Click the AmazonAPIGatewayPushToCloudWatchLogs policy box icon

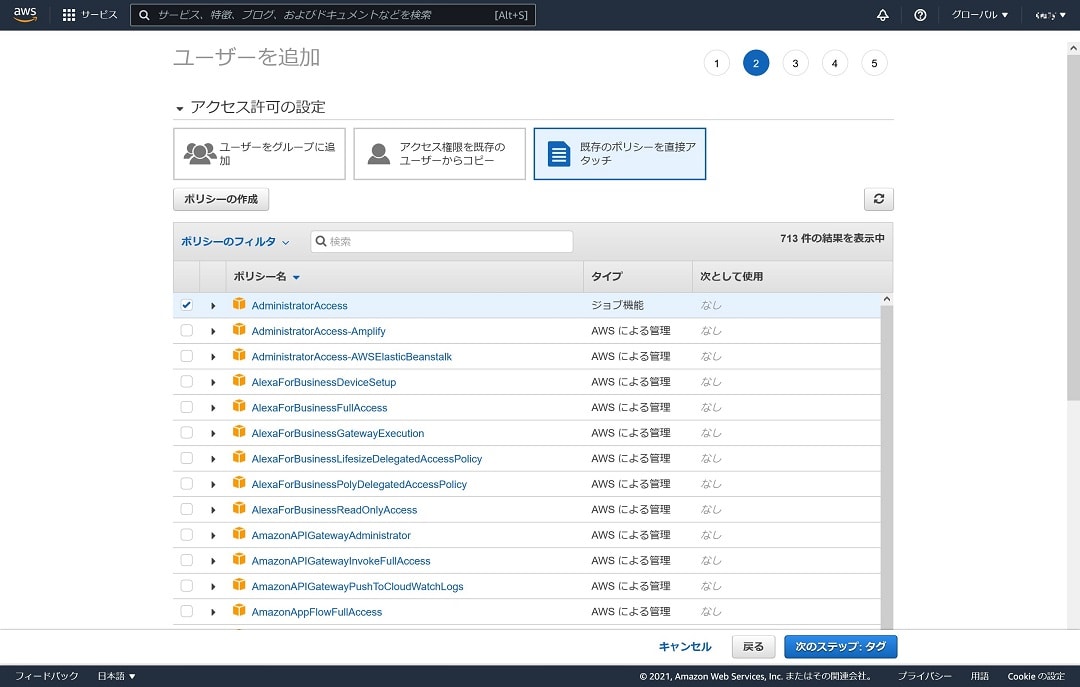[x=239, y=584]
